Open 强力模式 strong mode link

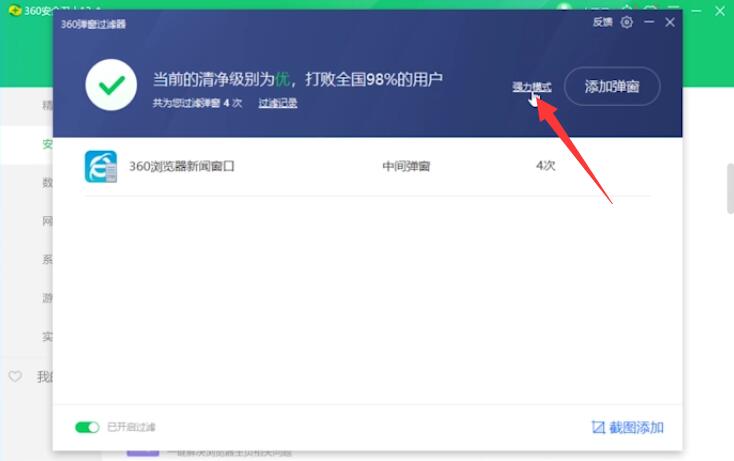[x=532, y=87]
